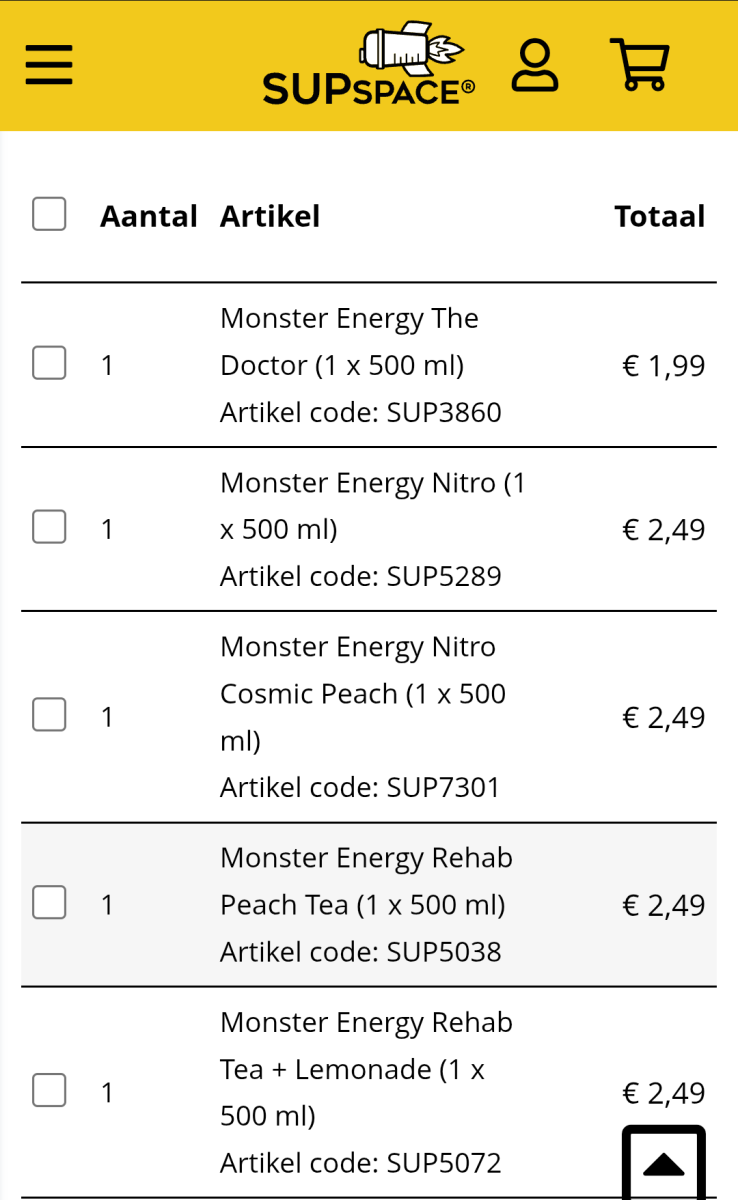Screen dimensions: 738x1200
Task: Check the Rehab Peach Tea row checkbox
Action: point(49,903)
